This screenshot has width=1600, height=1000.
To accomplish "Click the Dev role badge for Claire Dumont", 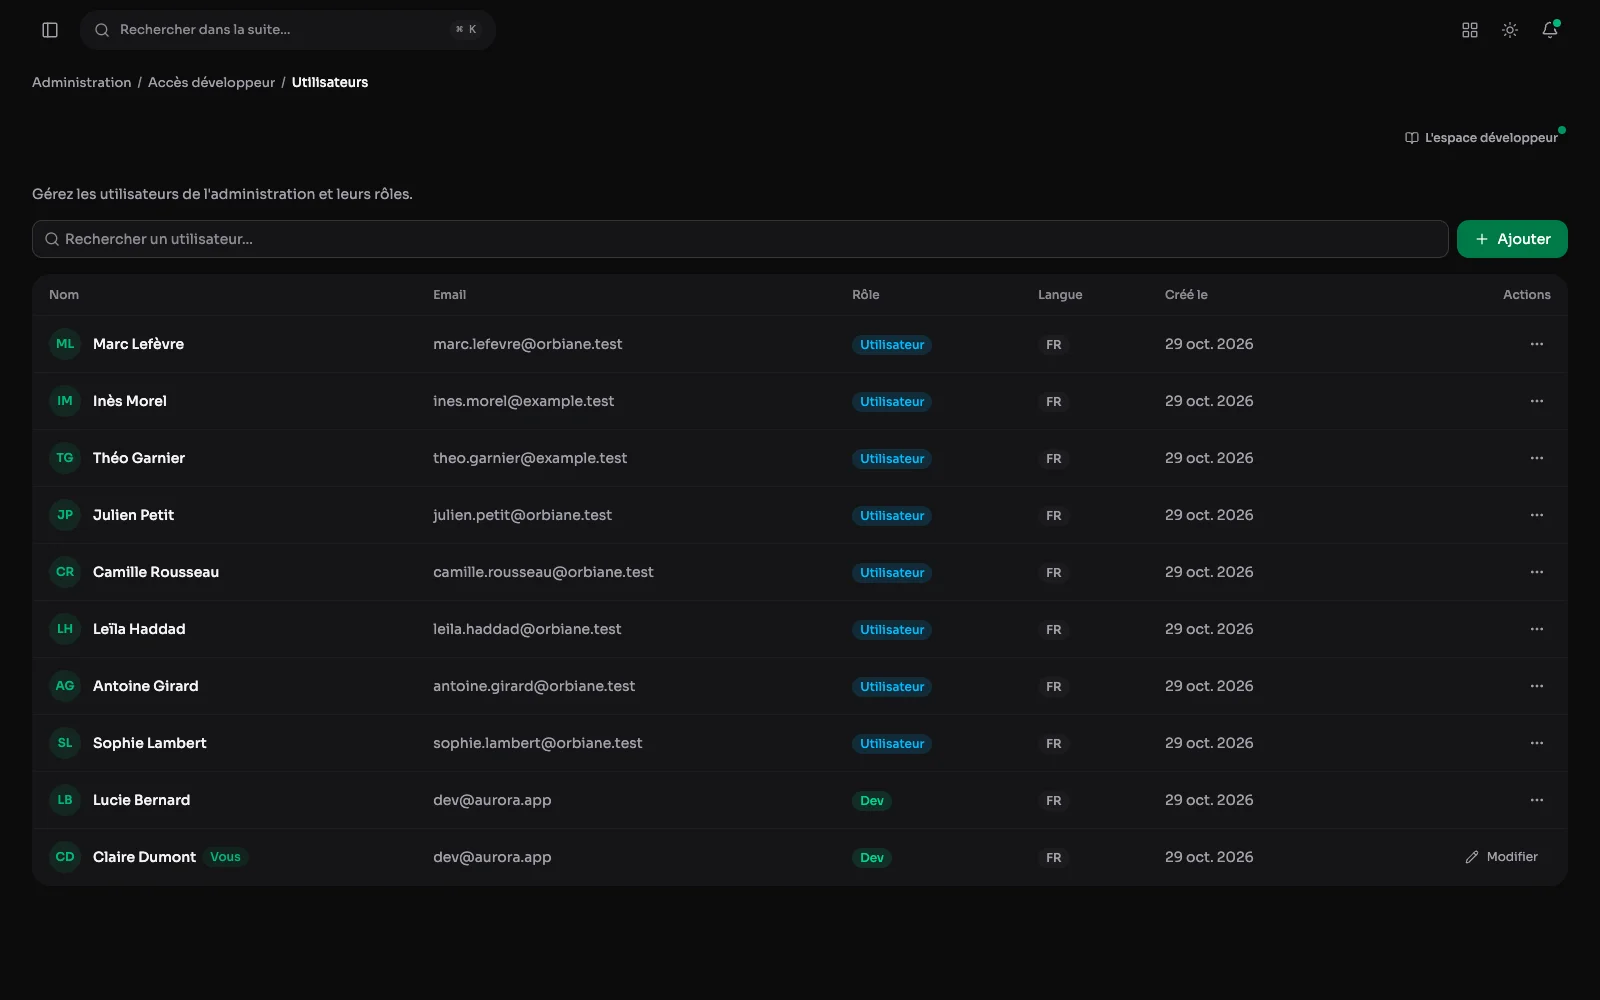I will (872, 858).
